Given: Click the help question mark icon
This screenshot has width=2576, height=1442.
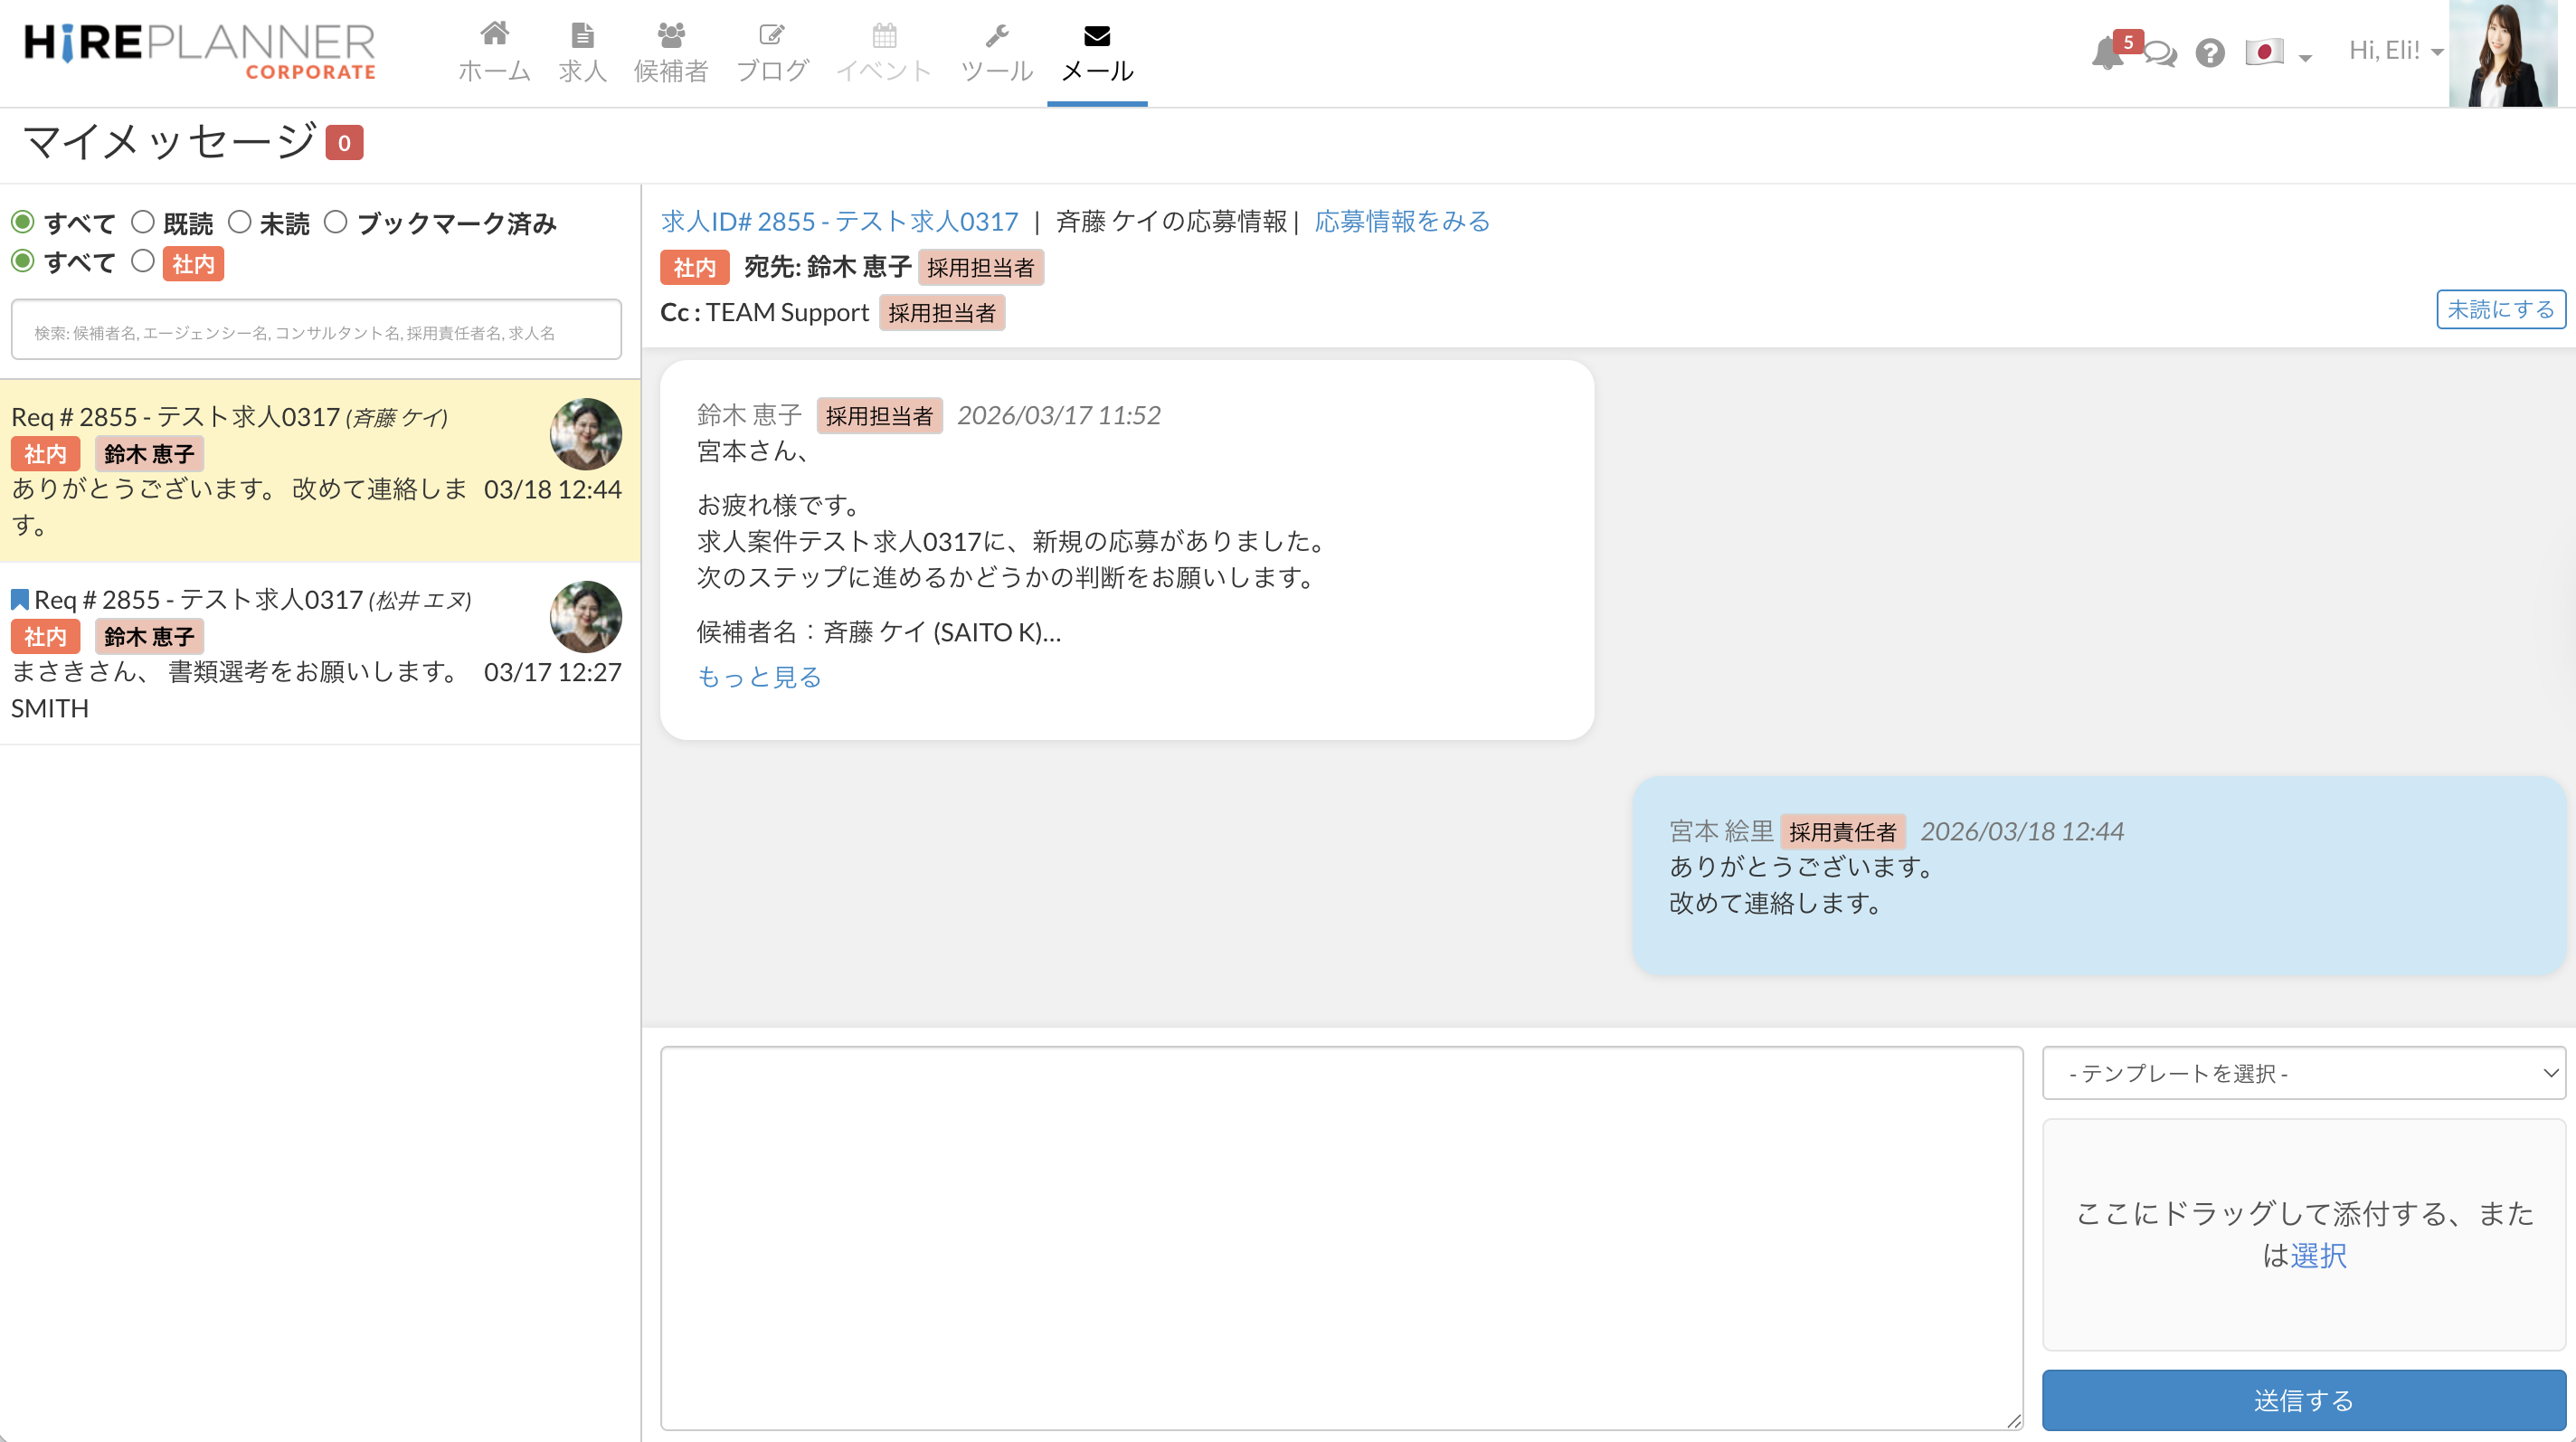Looking at the screenshot, I should coord(2210,53).
